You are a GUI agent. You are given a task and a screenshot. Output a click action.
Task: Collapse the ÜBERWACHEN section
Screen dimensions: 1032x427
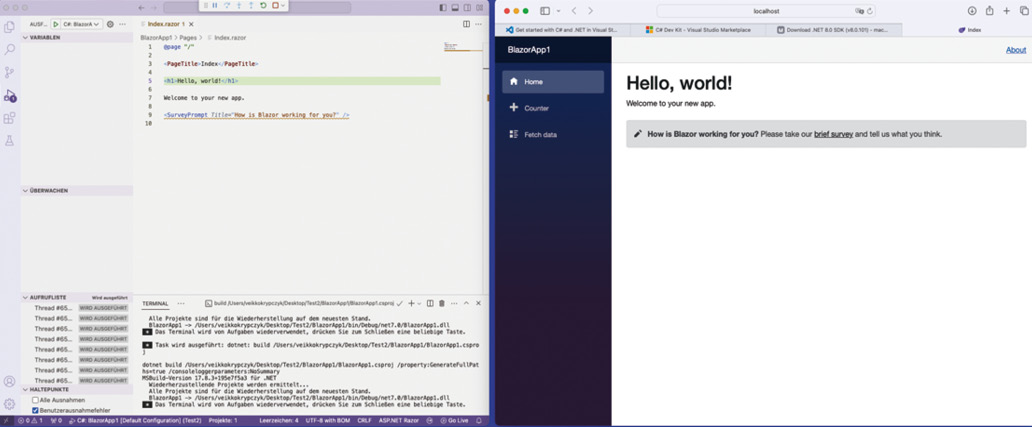(76, 191)
